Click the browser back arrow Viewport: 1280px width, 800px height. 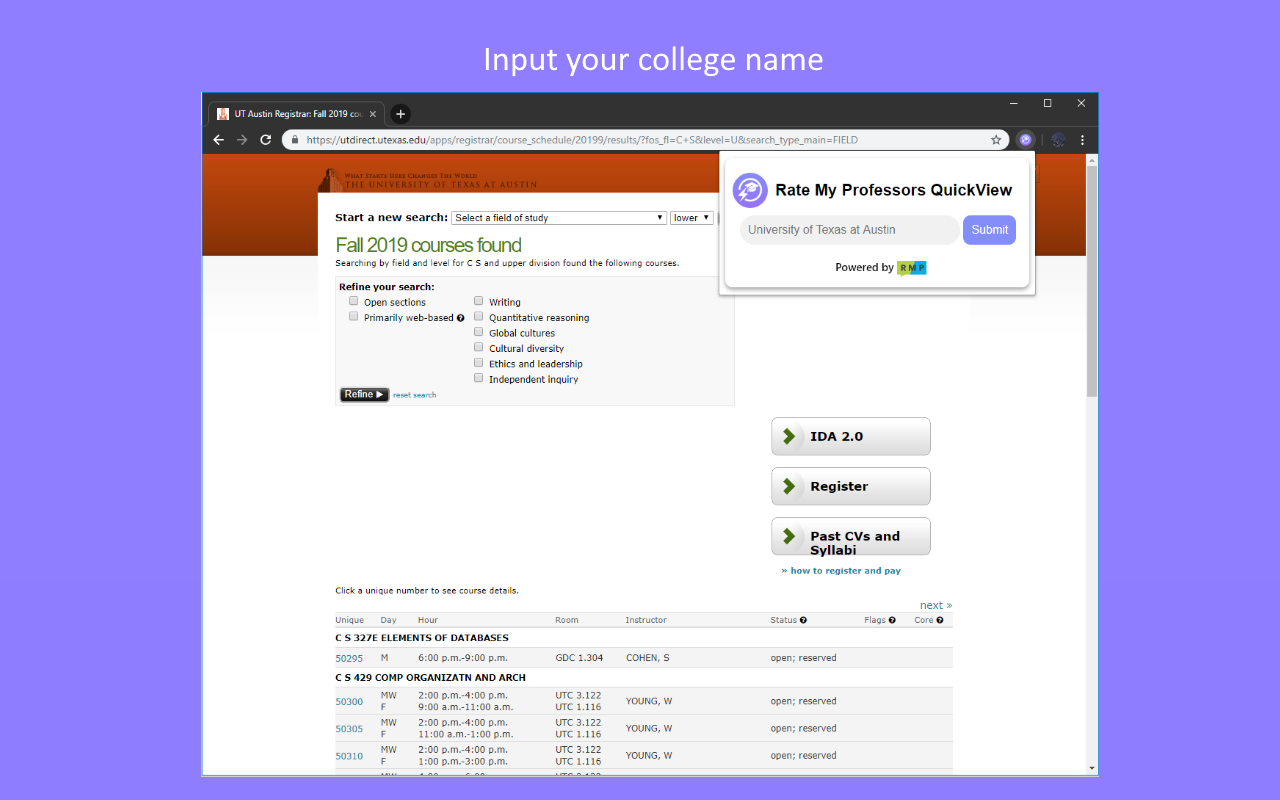click(219, 140)
